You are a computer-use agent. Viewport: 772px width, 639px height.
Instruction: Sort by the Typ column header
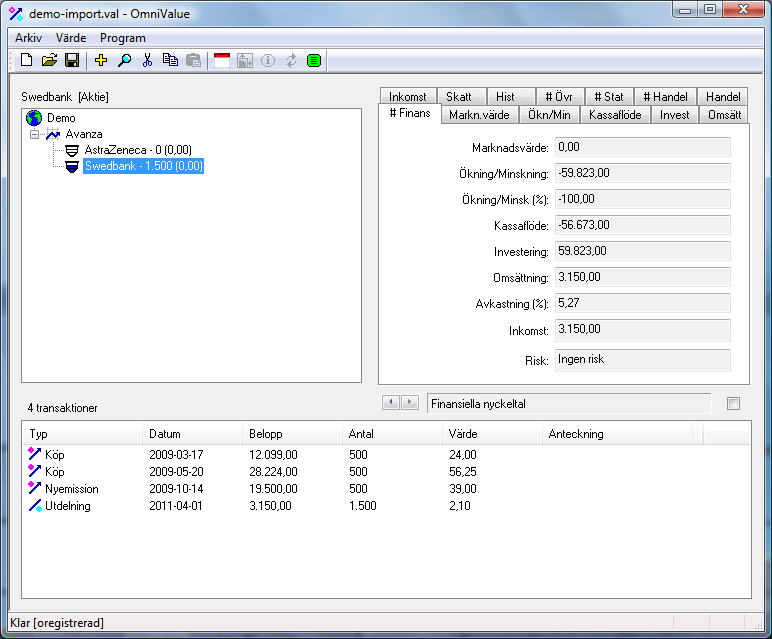point(82,434)
